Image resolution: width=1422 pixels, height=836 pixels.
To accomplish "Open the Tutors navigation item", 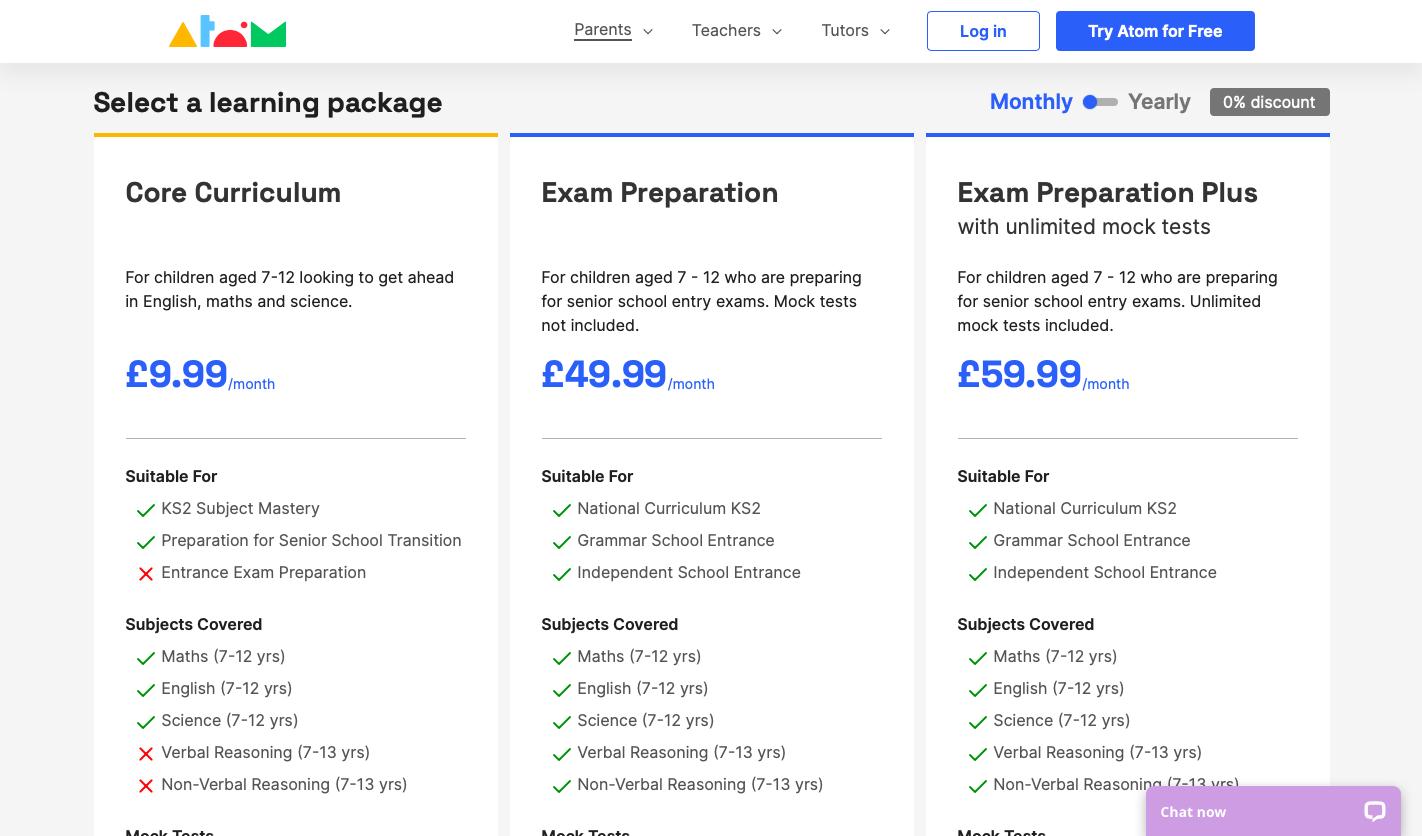I will point(845,31).
